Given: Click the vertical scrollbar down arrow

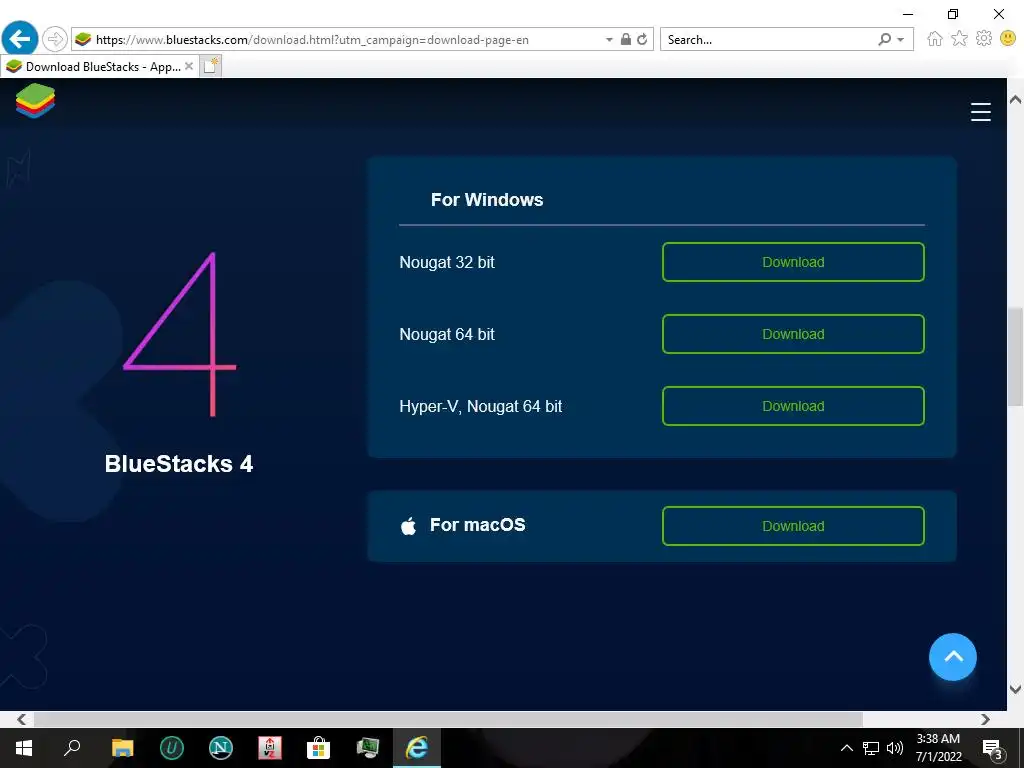Looking at the screenshot, I should (x=1015, y=689).
